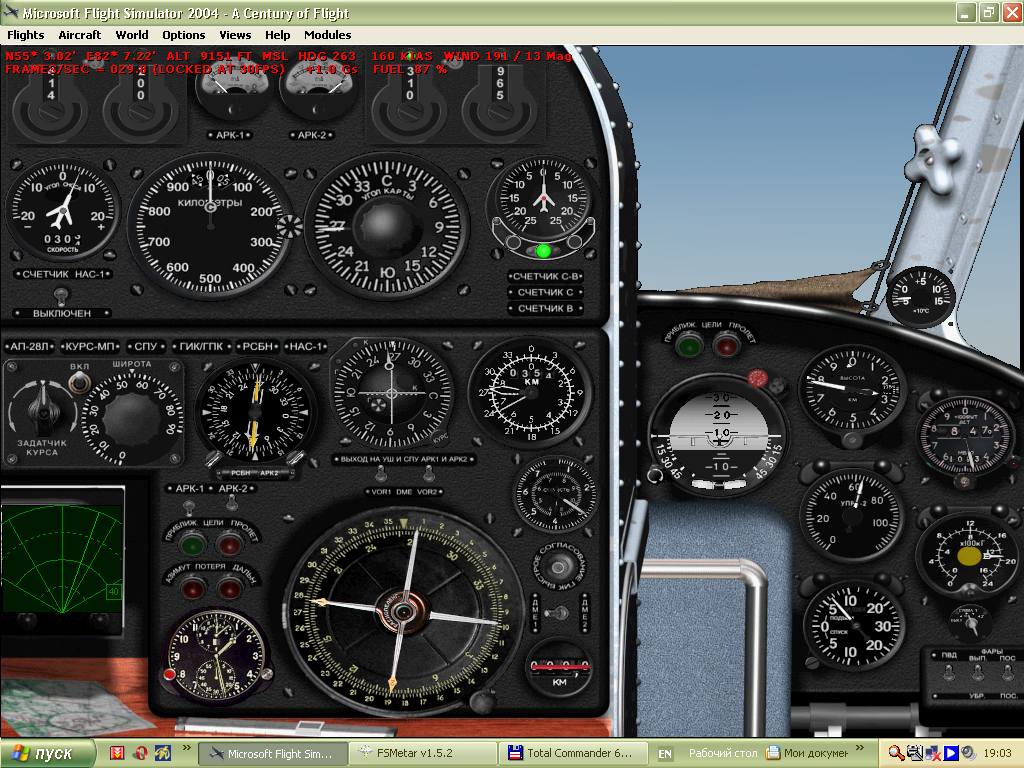Click the small KM distance counter
This screenshot has height=768, width=1024.
560,669
